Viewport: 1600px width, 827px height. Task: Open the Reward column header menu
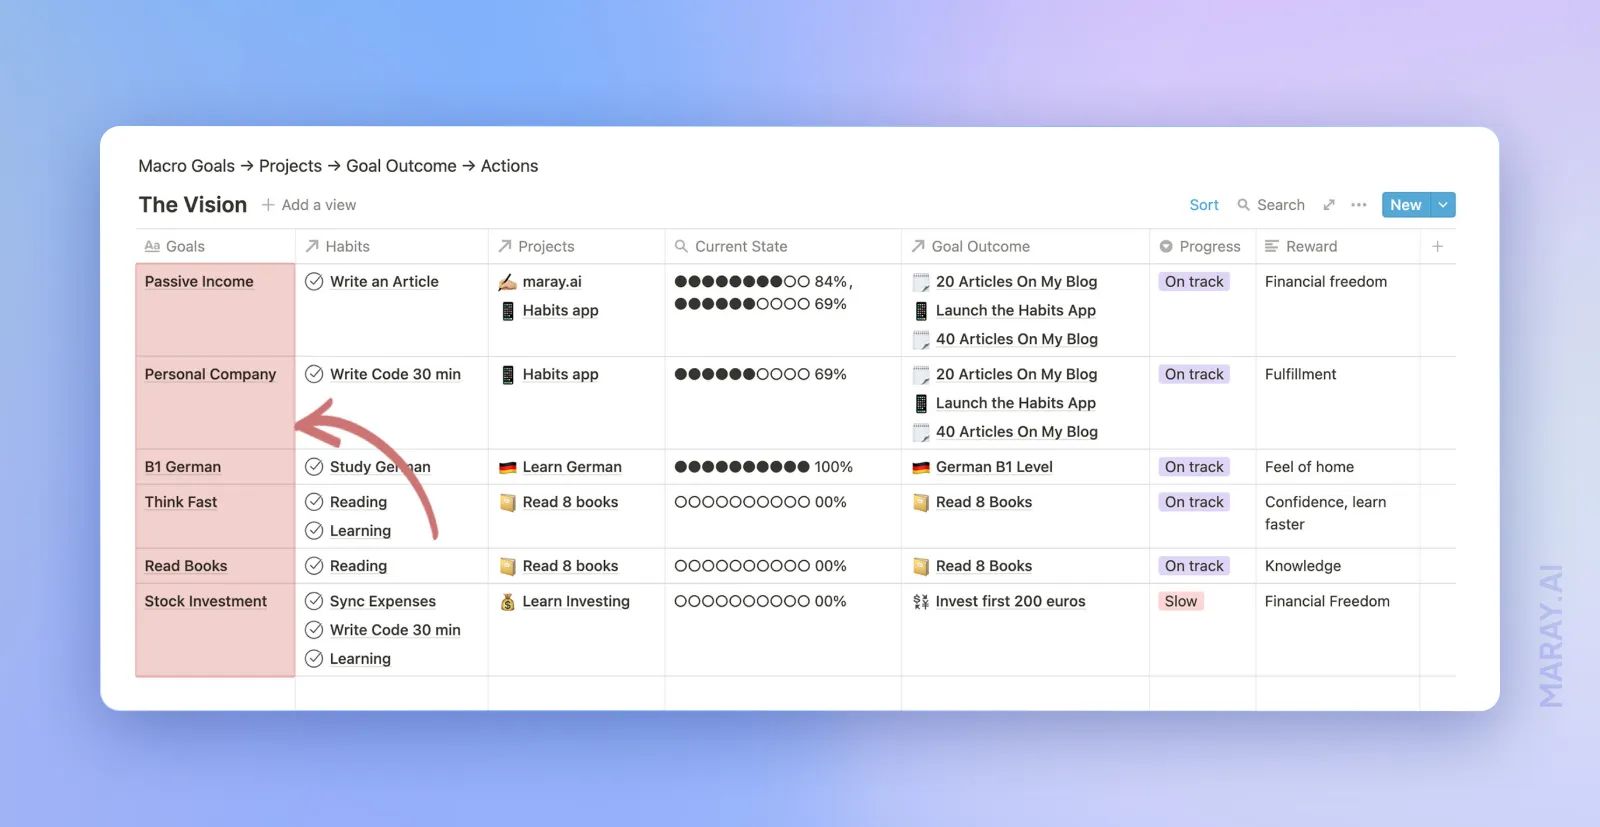click(1337, 246)
